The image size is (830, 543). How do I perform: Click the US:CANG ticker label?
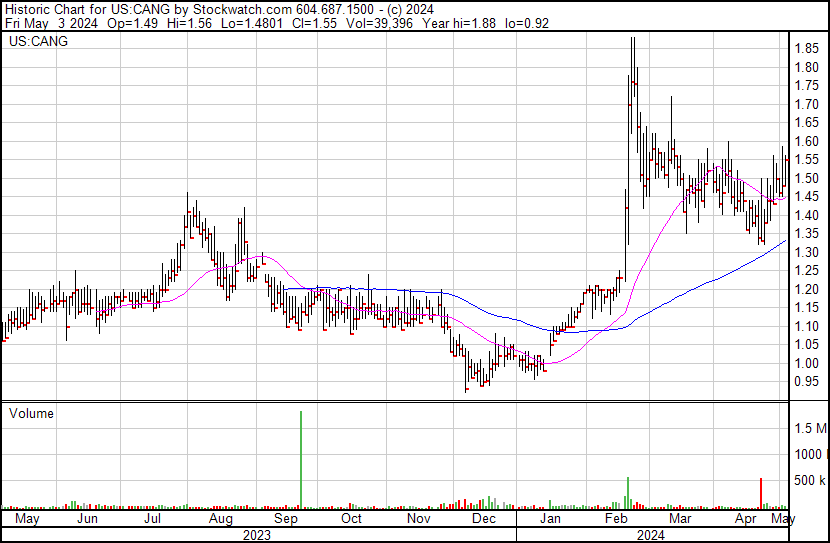(x=33, y=43)
